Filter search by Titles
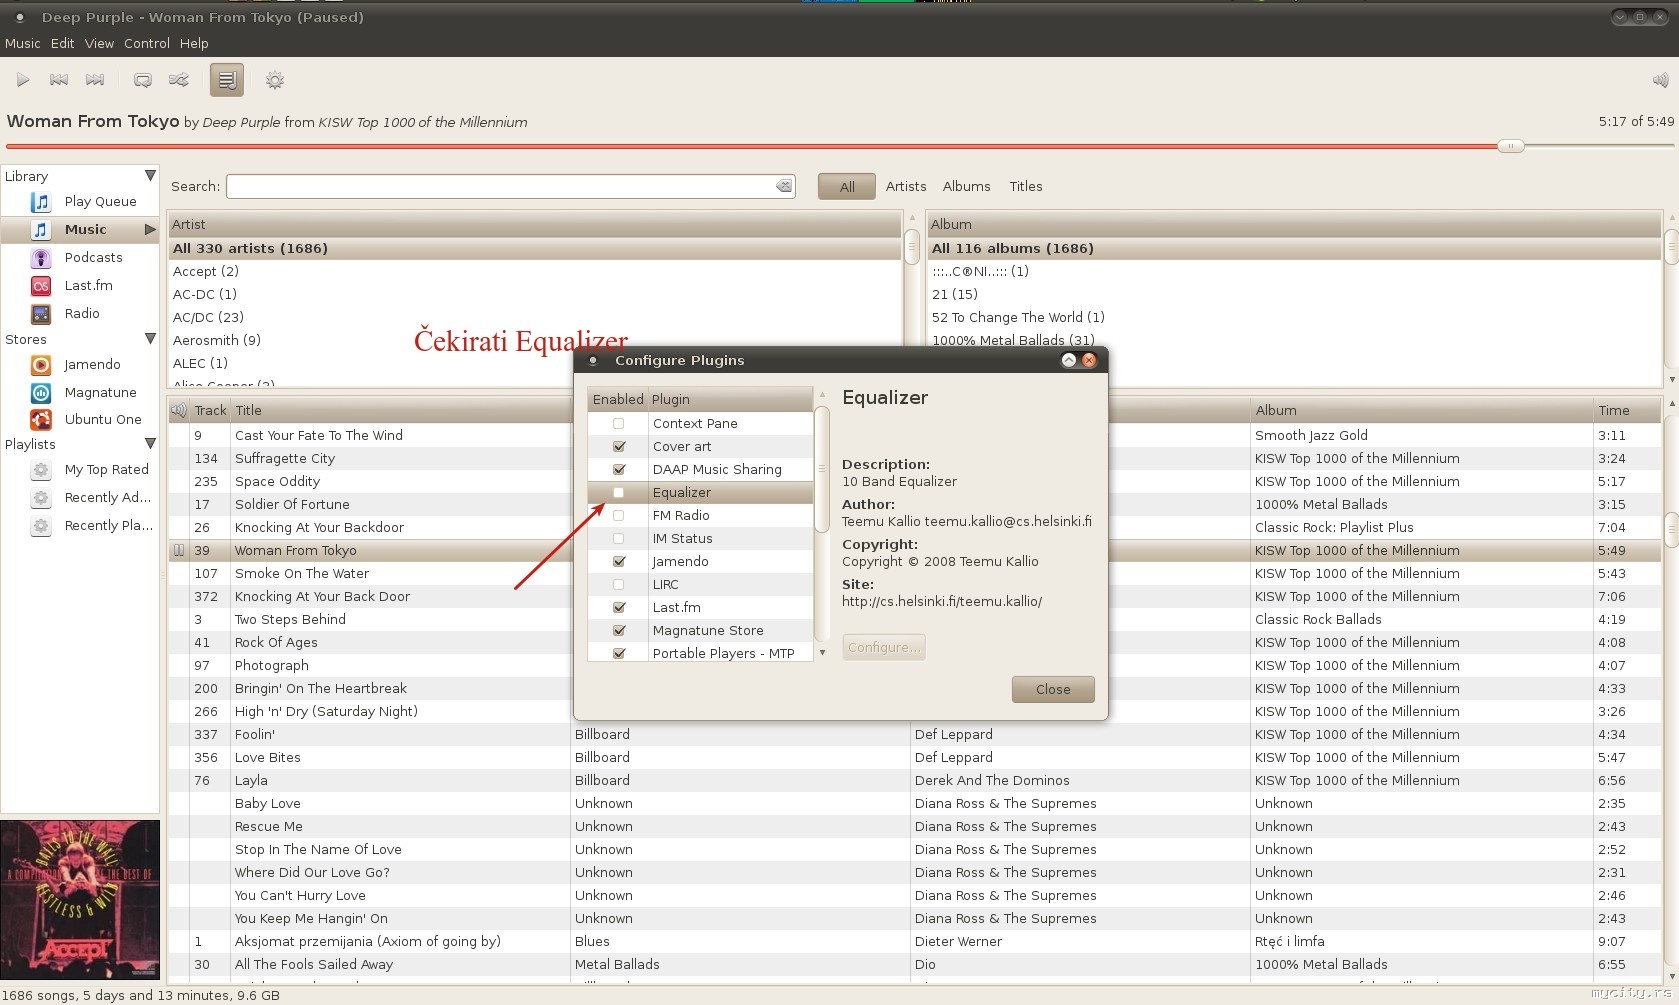This screenshot has height=1005, width=1679. [1026, 187]
